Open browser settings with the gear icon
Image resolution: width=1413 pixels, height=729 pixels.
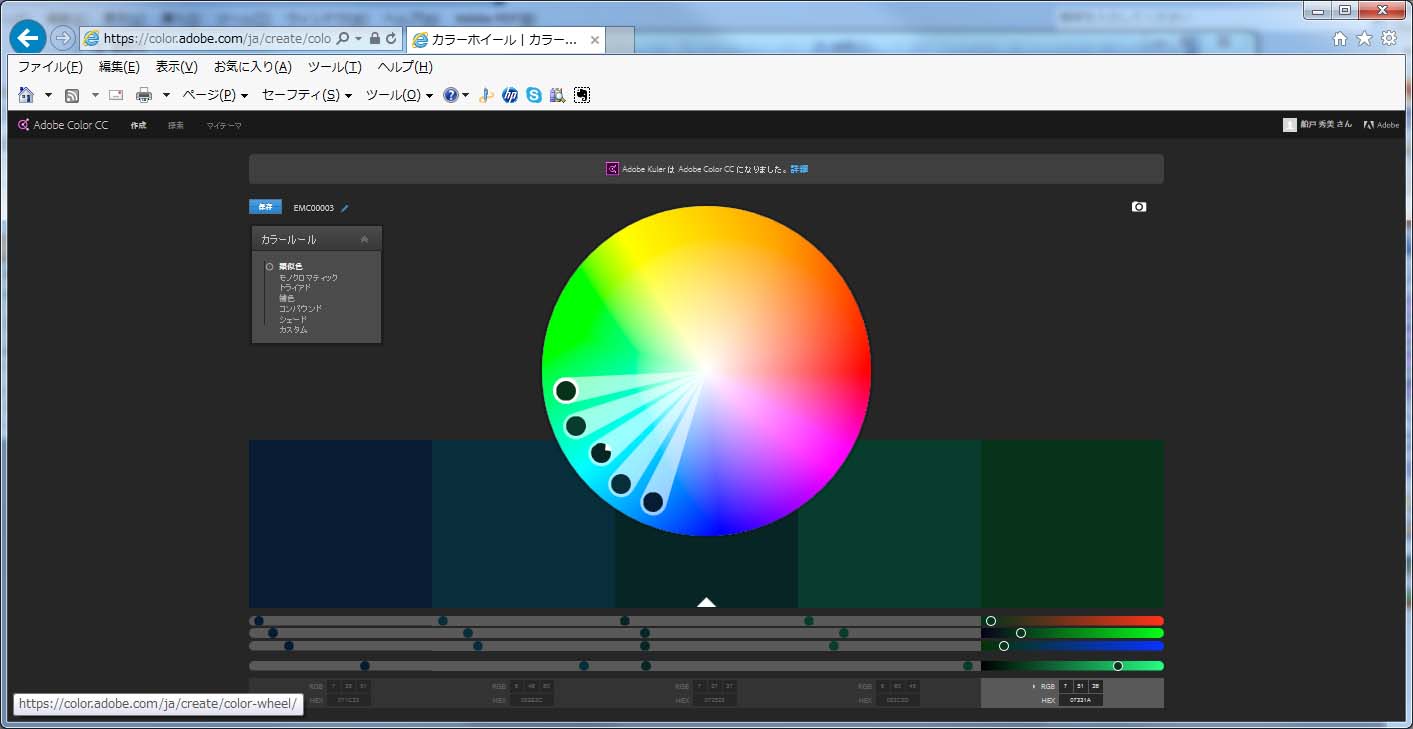coord(1389,38)
